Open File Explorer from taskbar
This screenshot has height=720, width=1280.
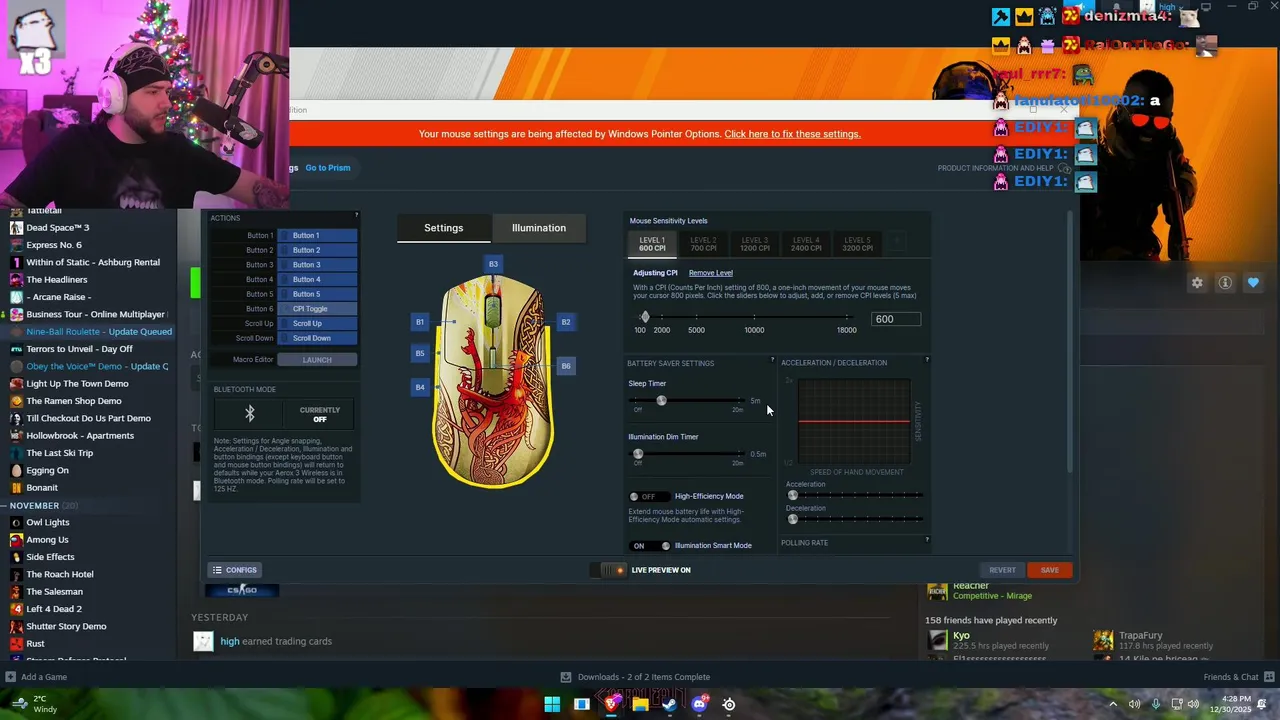640,704
